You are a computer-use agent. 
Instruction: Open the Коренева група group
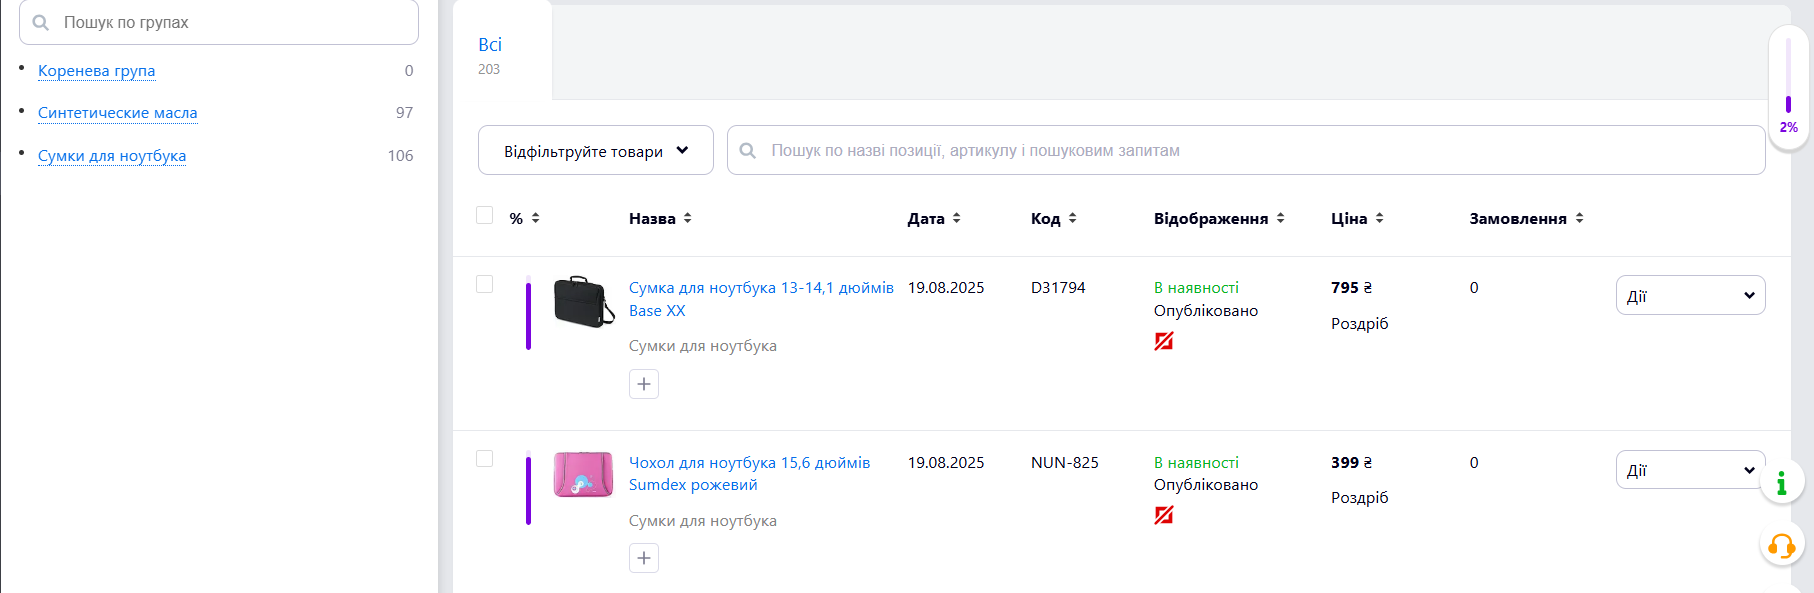96,70
